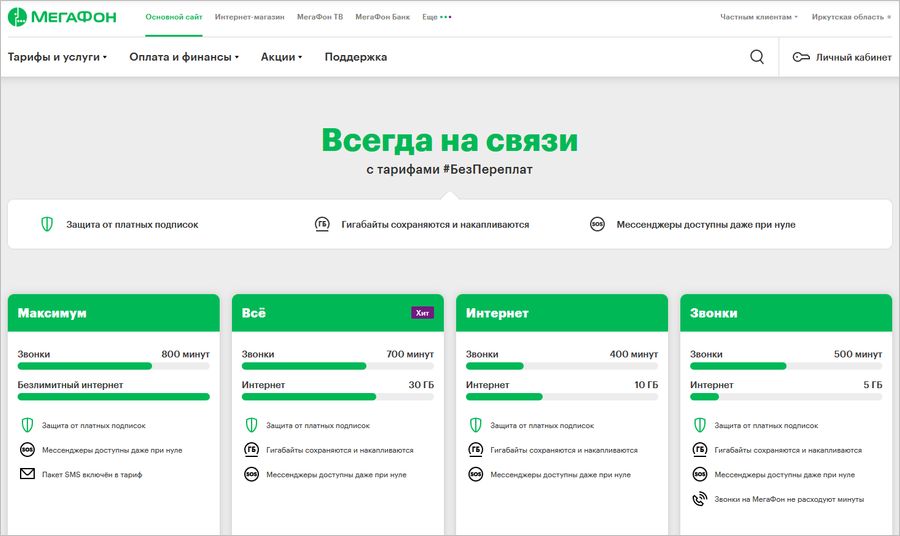Click the key icon beside Личный кабинет
This screenshot has height=536, width=900.
[801, 57]
